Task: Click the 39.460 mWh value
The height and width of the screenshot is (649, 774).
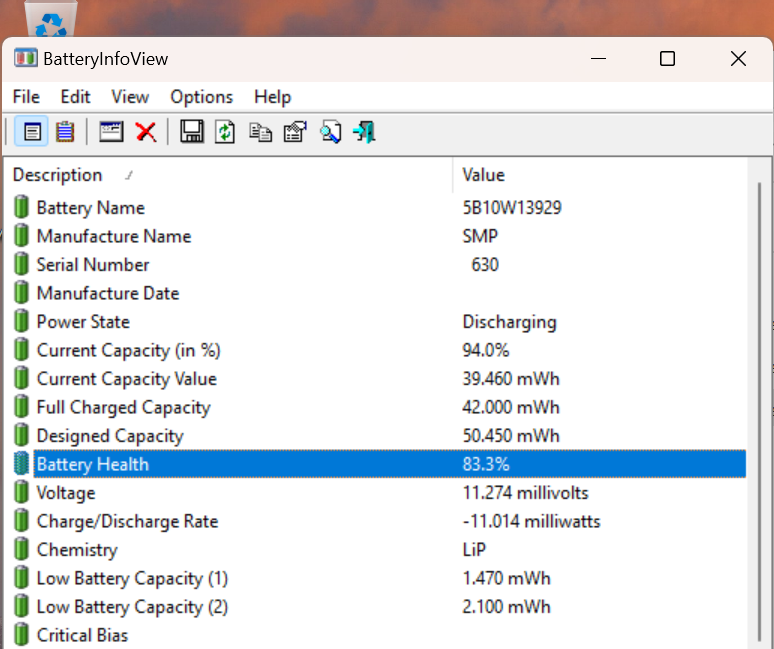Action: (511, 379)
